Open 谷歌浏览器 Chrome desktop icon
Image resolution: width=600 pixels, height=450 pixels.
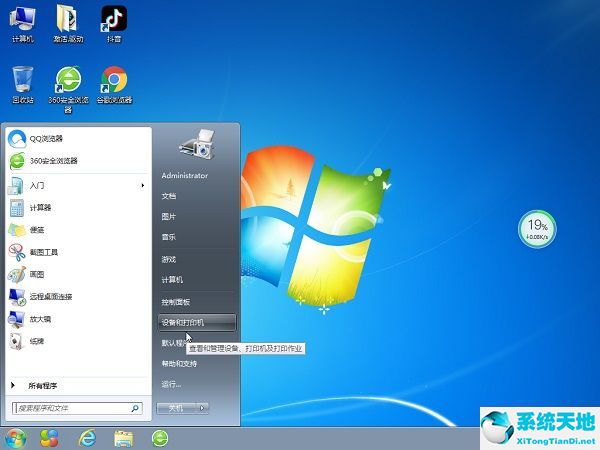click(x=115, y=81)
